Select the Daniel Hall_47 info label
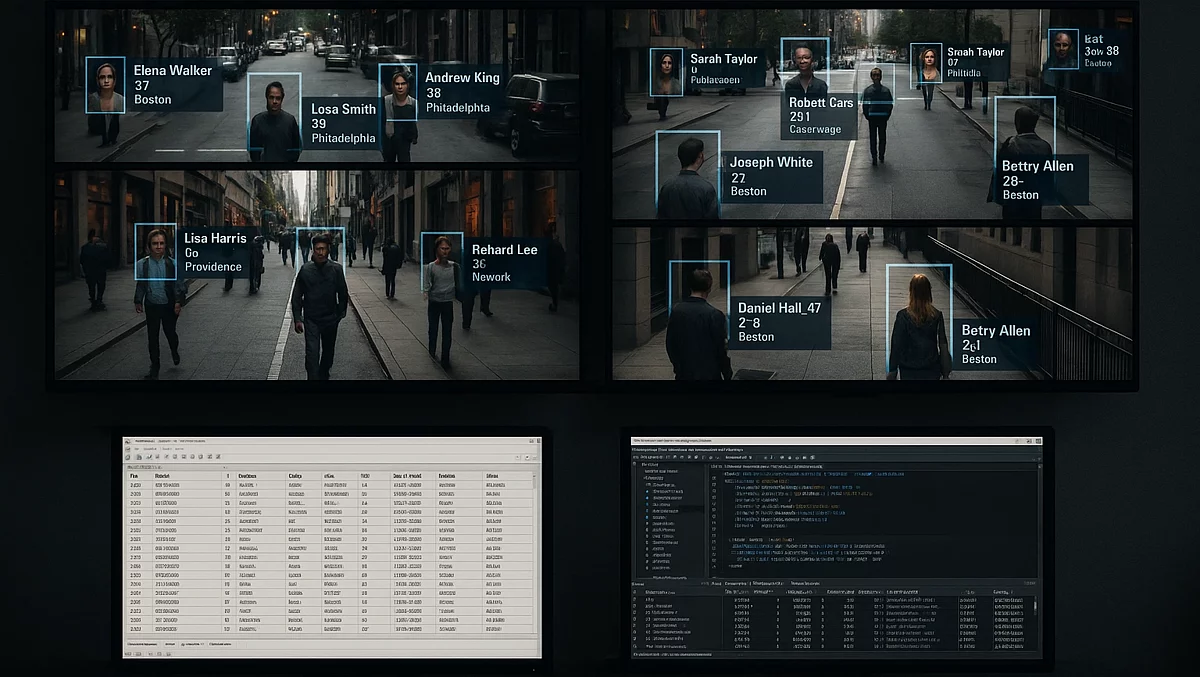The width and height of the screenshot is (1200, 677). (x=780, y=322)
